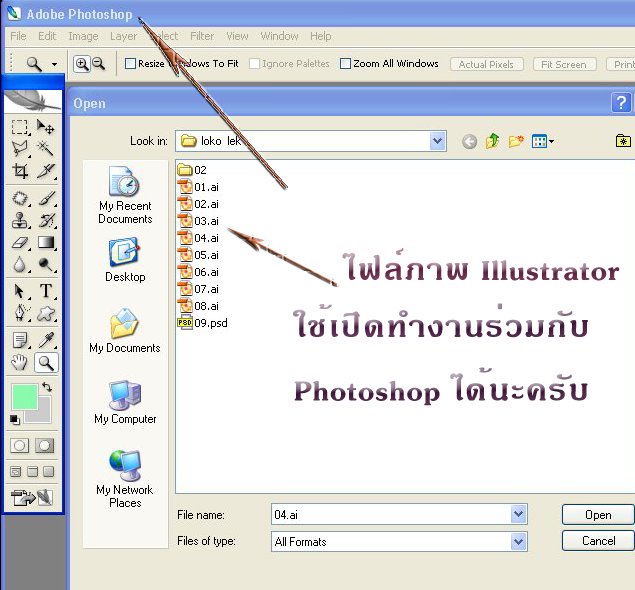
Task: Select the Magic Wand tool
Action: (x=45, y=148)
